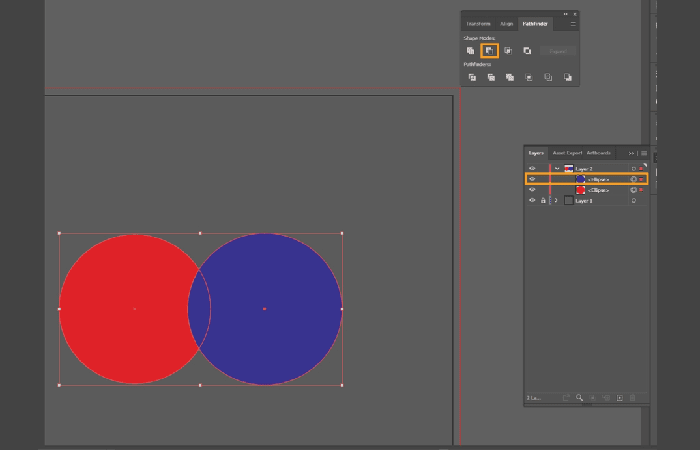The height and width of the screenshot is (450, 700).
Task: Select the Layer 2 row
Action: [587, 169]
